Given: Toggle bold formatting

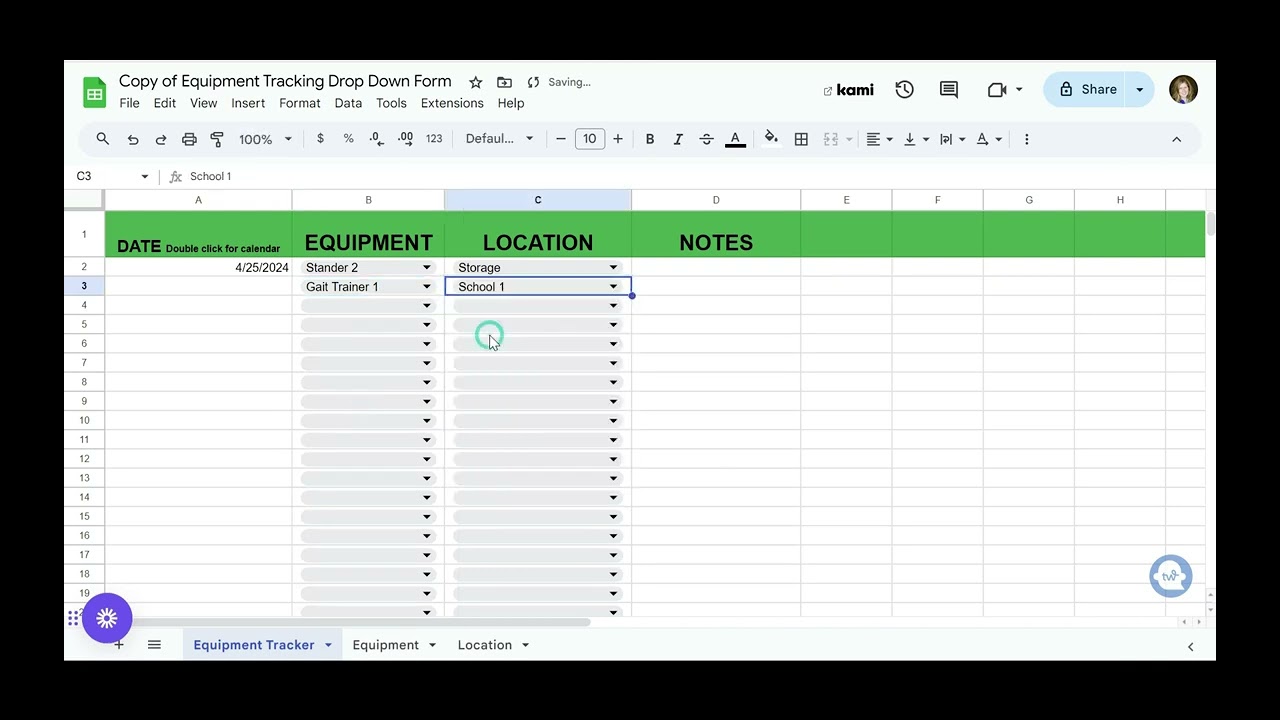Looking at the screenshot, I should click(x=650, y=139).
